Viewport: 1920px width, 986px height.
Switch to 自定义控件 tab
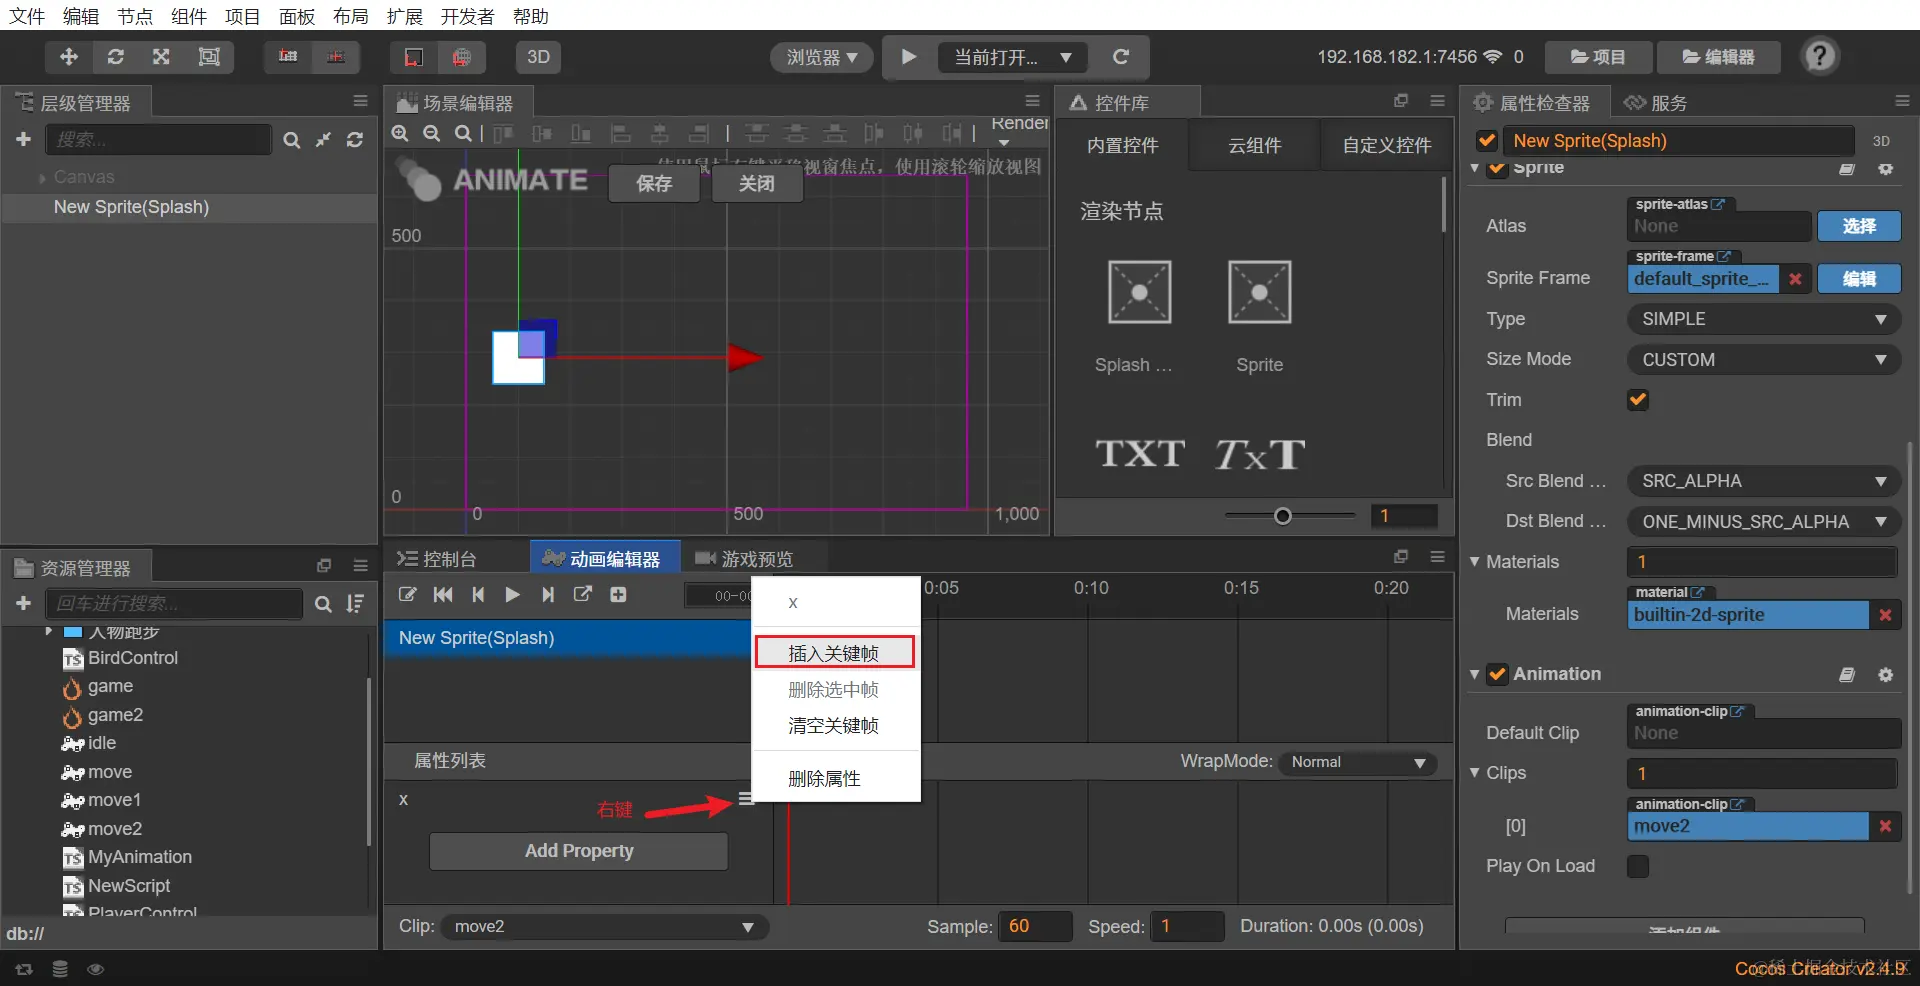tap(1386, 146)
